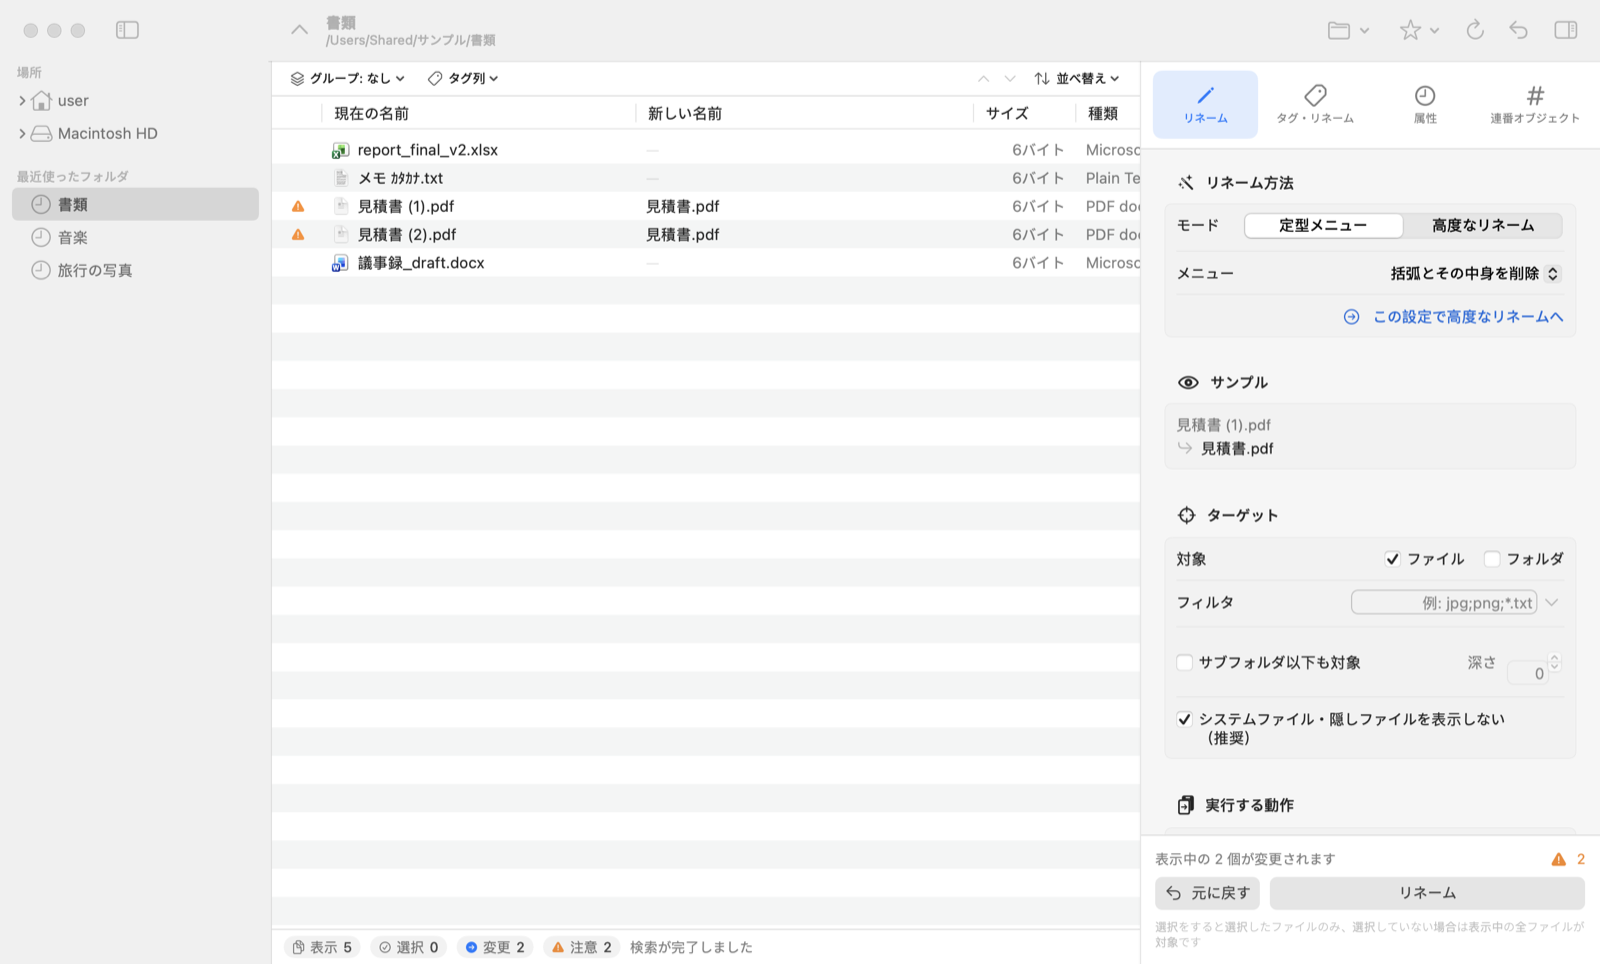Click the undo arrow in the toolbar
This screenshot has height=964, width=1600.
[1518, 30]
